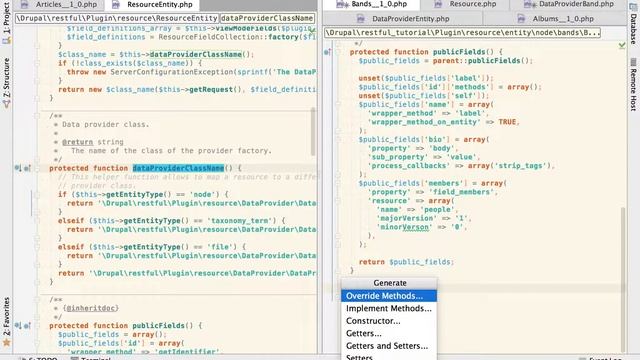
Task: Collapse the $public_fields['members'] array fold
Action: [338, 184]
